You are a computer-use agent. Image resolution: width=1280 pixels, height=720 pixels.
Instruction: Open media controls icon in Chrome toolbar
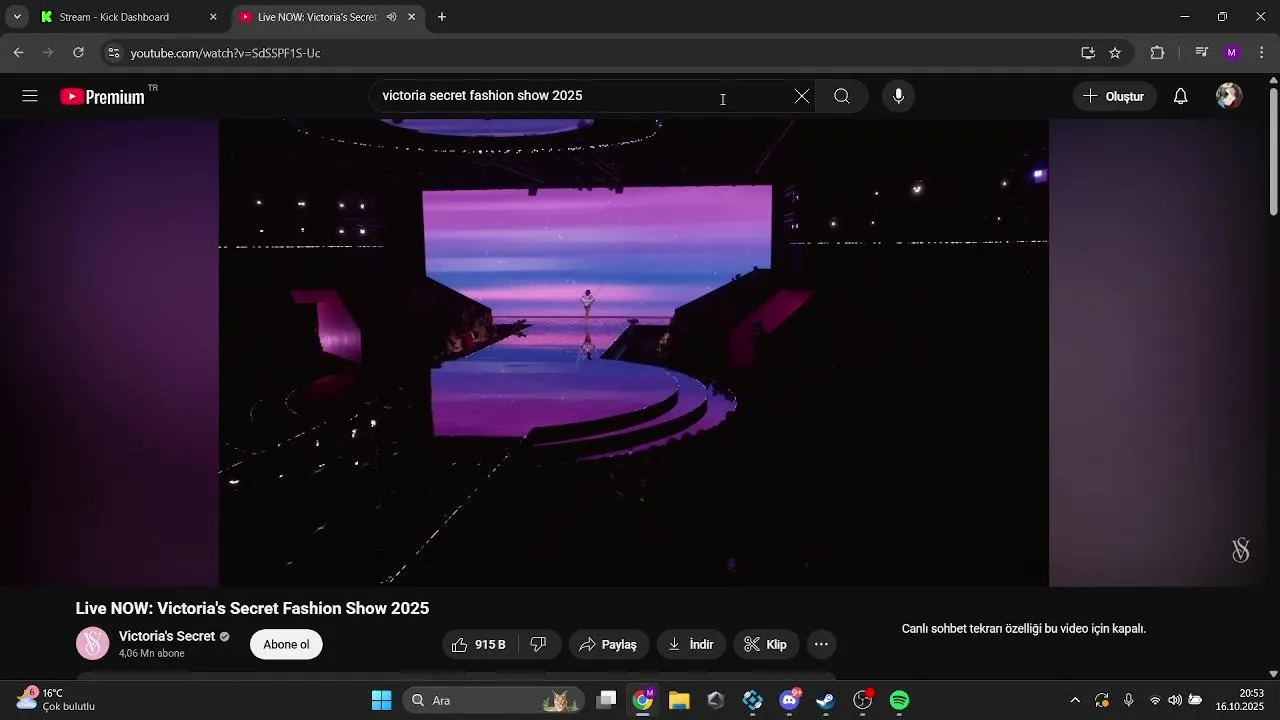(1202, 53)
